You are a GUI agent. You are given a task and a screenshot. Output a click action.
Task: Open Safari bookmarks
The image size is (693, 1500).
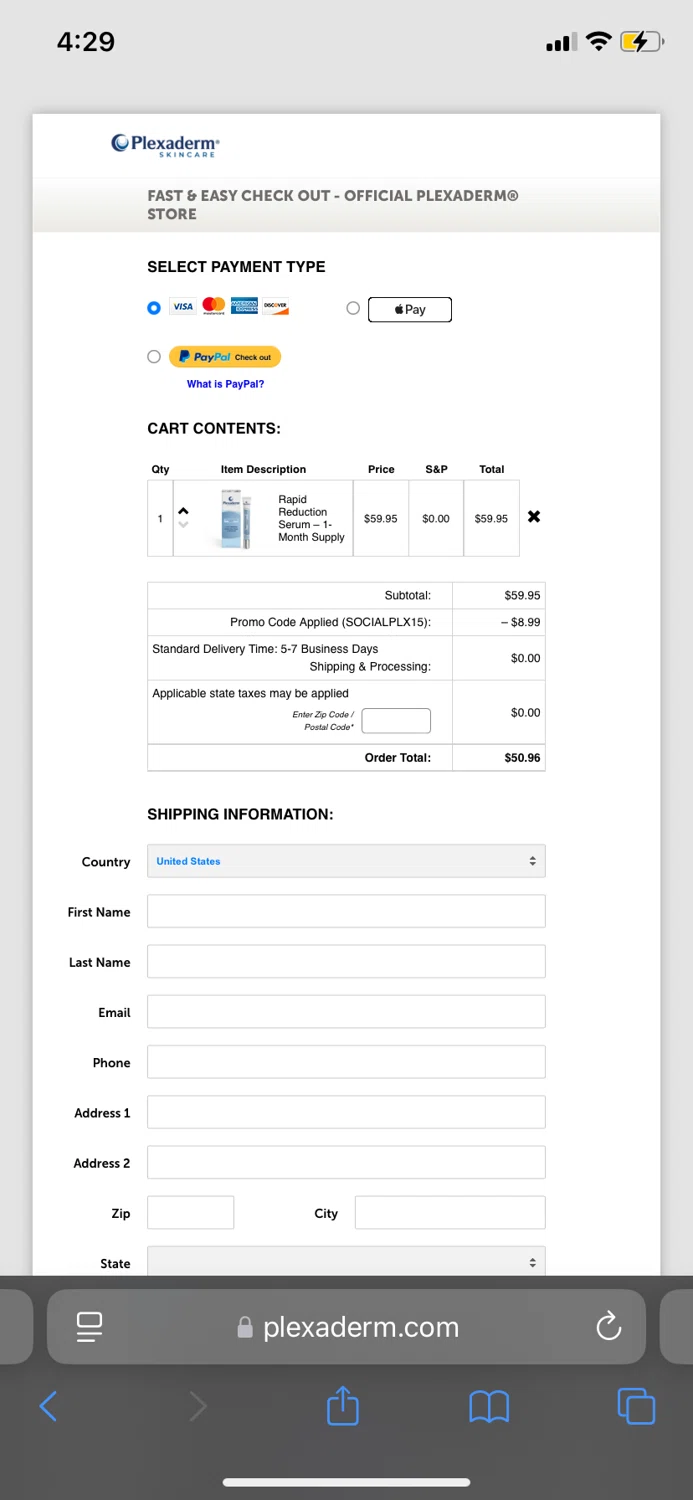489,1406
